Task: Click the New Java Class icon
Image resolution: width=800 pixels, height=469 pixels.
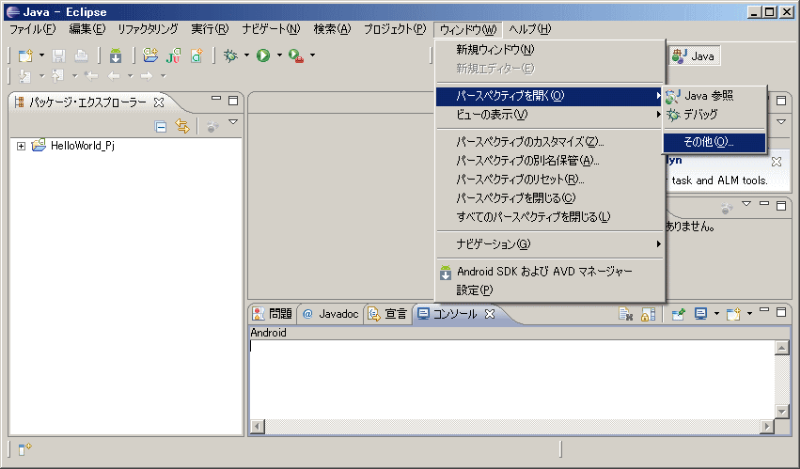Action: [196, 55]
